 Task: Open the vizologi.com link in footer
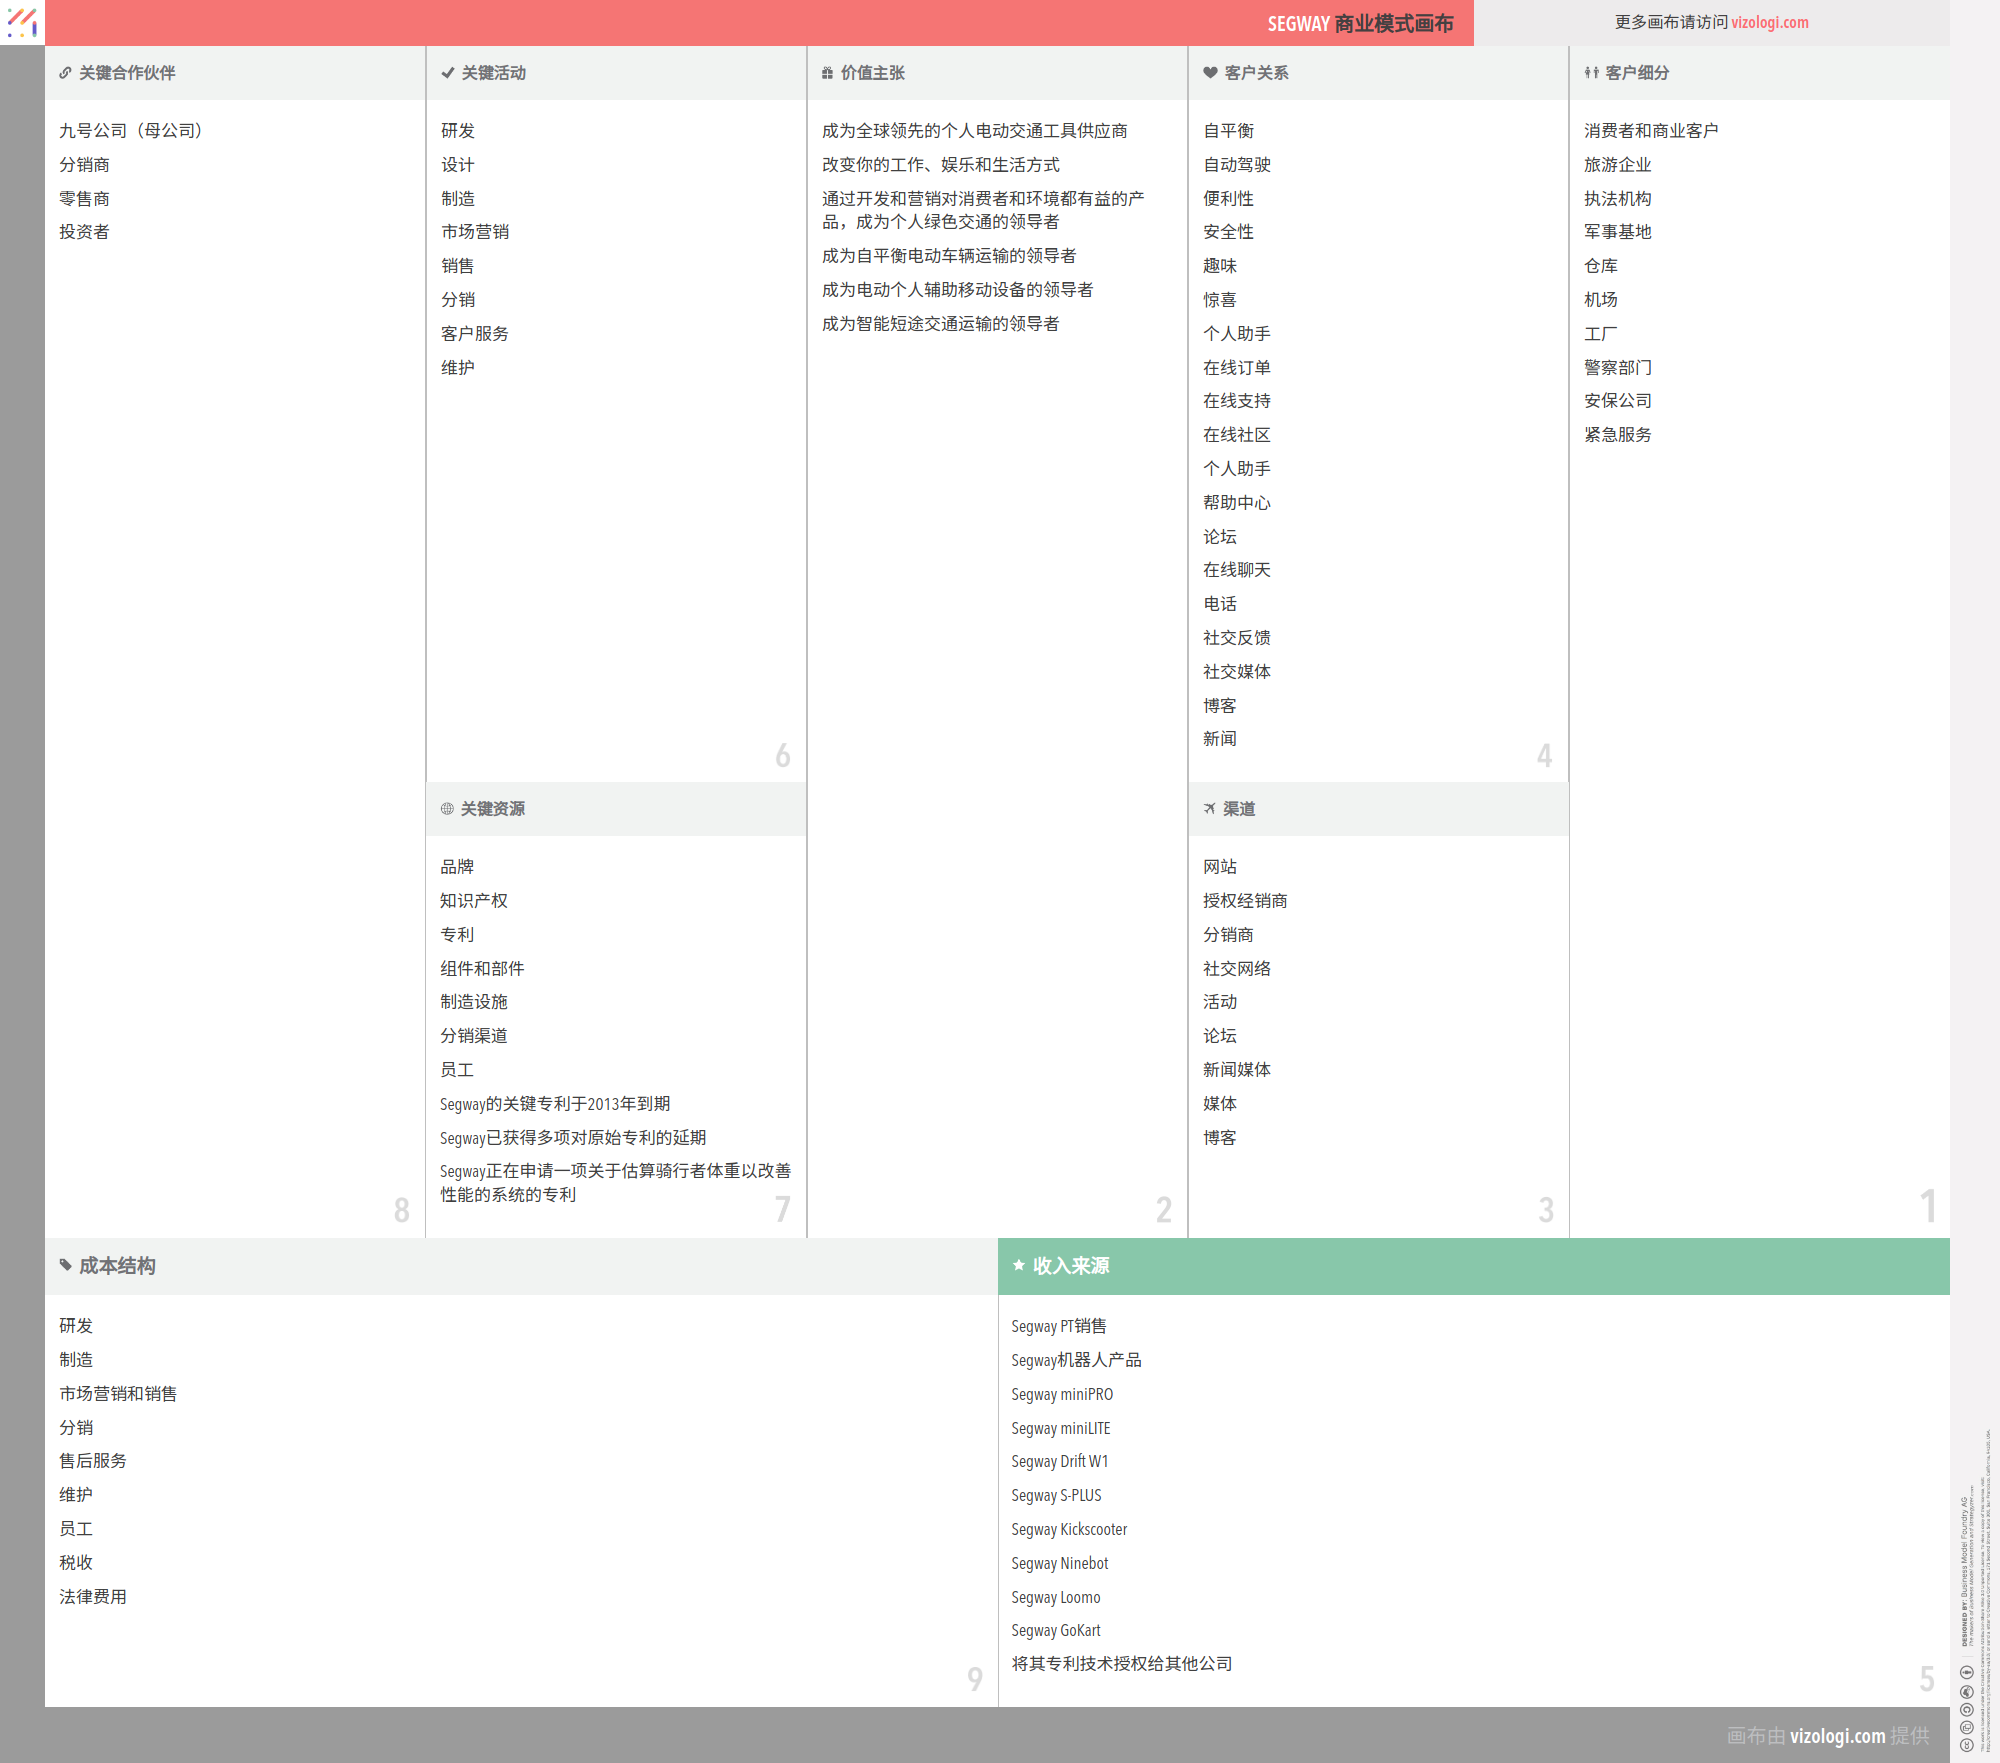tap(1837, 1736)
